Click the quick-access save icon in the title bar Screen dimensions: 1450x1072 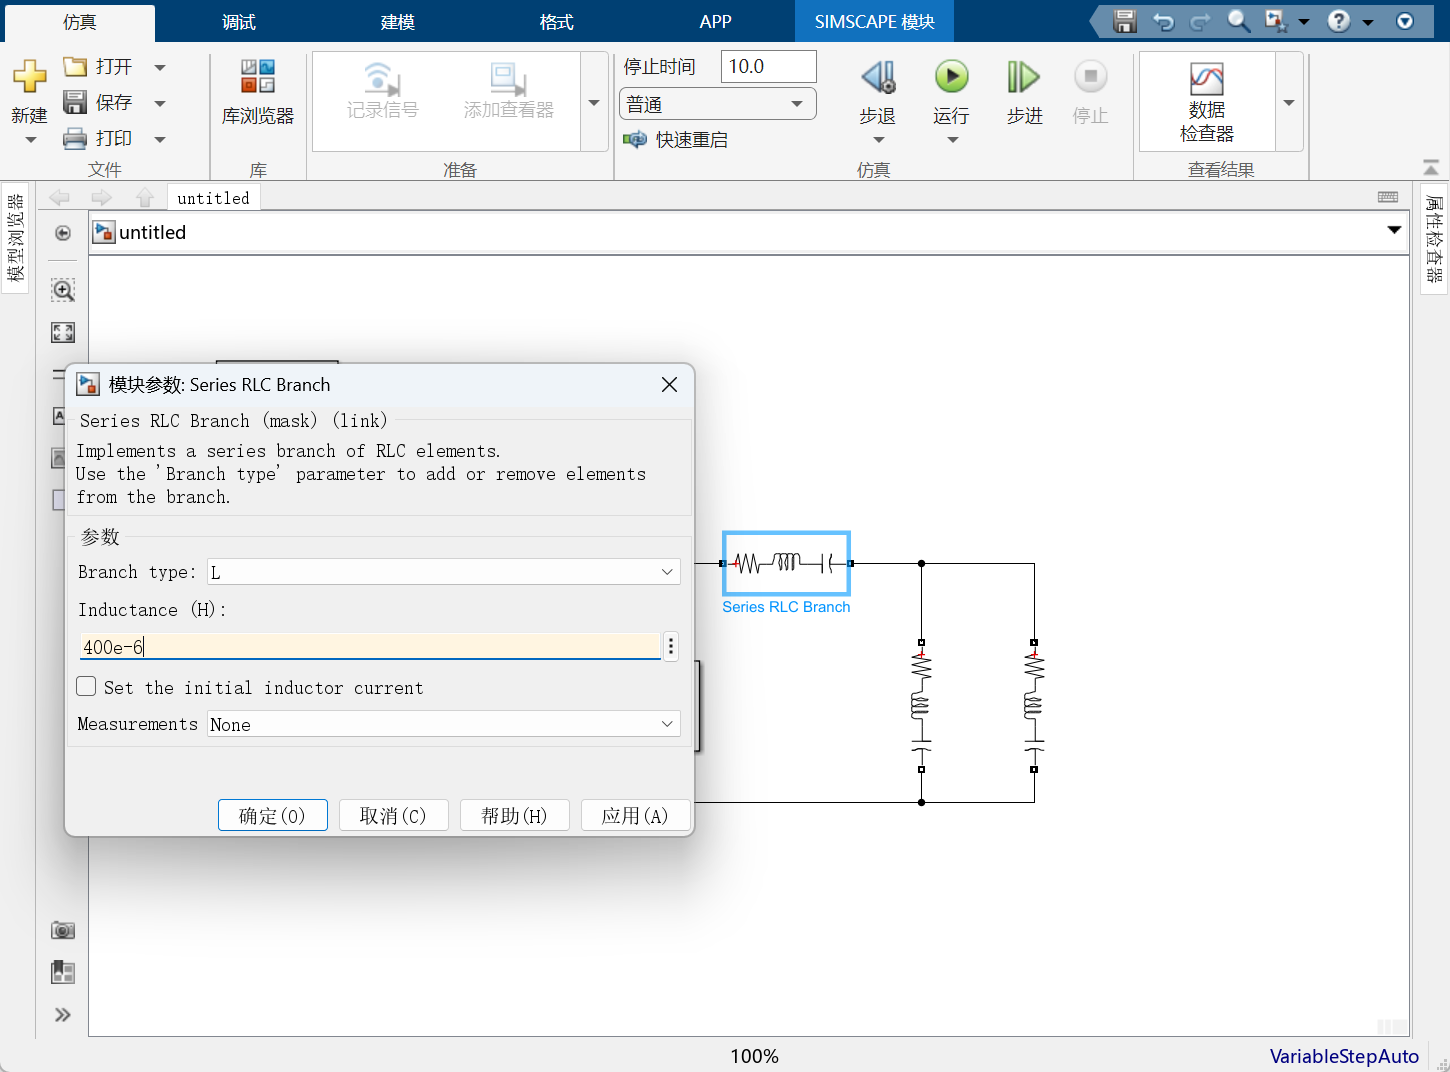coord(1125,21)
